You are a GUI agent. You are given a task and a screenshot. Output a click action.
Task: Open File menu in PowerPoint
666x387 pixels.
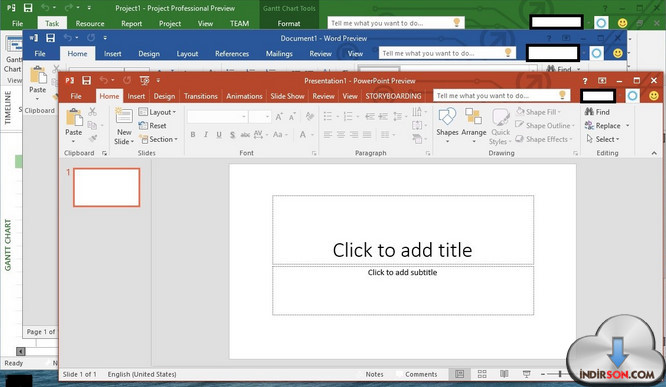click(76, 96)
